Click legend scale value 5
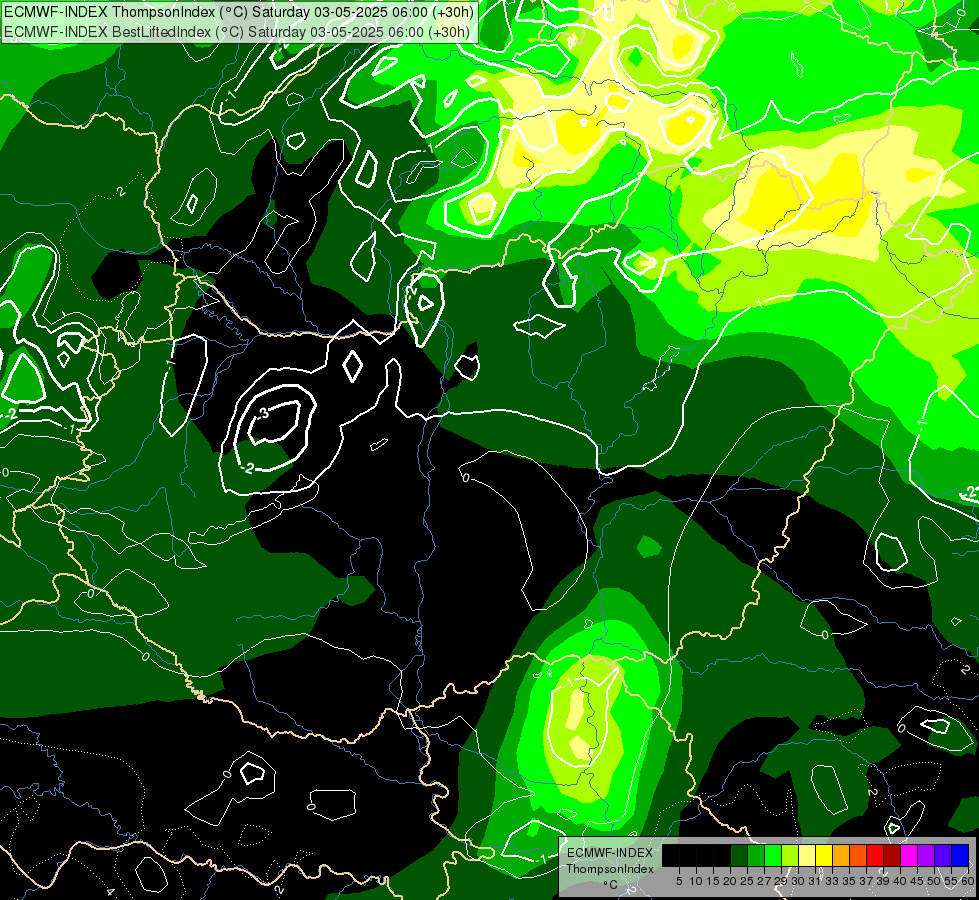Viewport: 979px width, 900px height. (x=679, y=881)
